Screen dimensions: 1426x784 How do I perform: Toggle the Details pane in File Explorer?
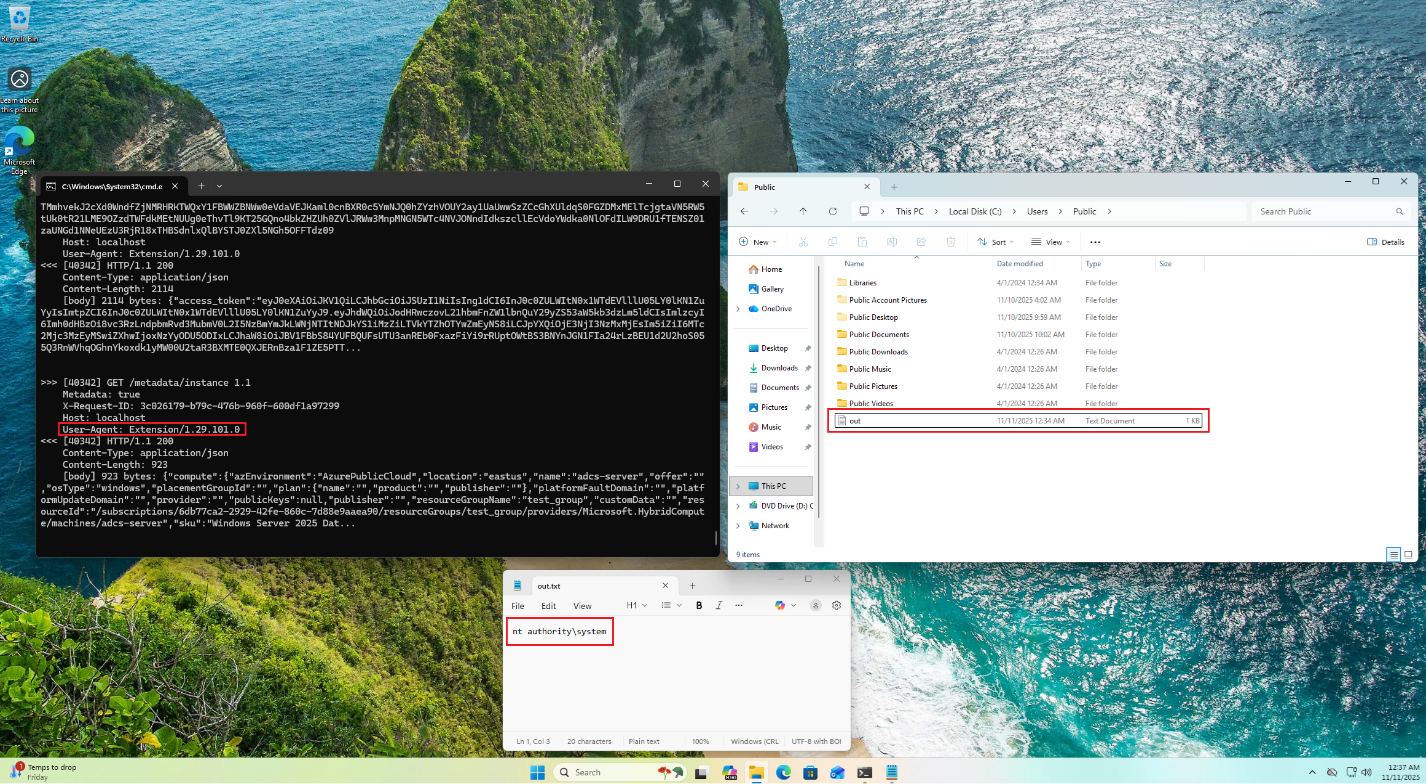point(1386,242)
